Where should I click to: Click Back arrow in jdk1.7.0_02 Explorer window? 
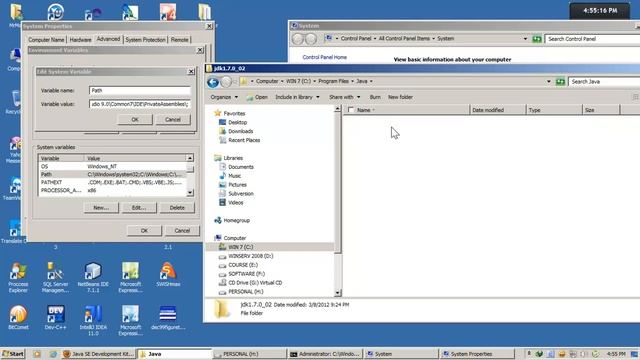213,82
